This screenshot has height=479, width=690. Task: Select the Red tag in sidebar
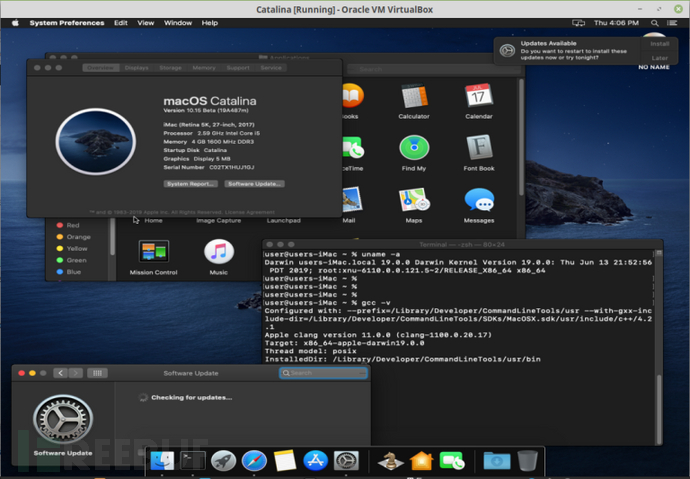point(68,225)
